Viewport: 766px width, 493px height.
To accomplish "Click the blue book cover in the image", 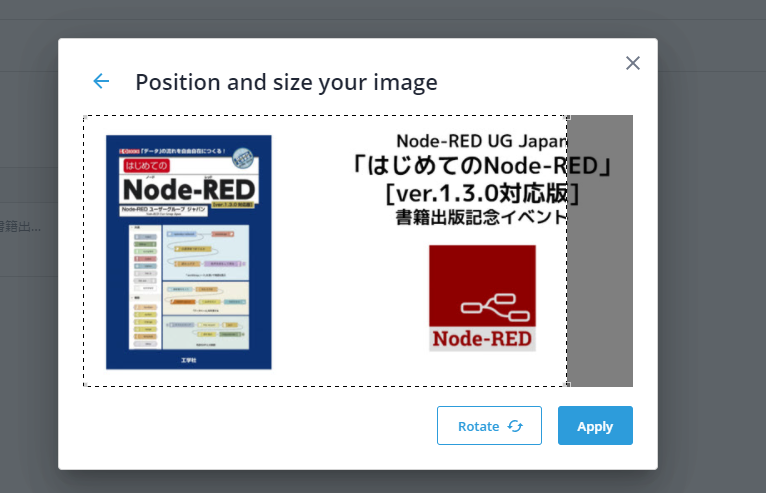I will [189, 252].
